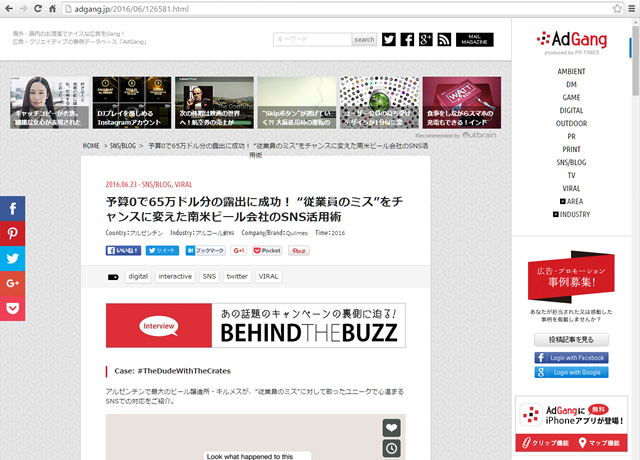The width and height of the screenshot is (640, 460).
Task: Open the RSS feed icon in header
Action: click(442, 40)
